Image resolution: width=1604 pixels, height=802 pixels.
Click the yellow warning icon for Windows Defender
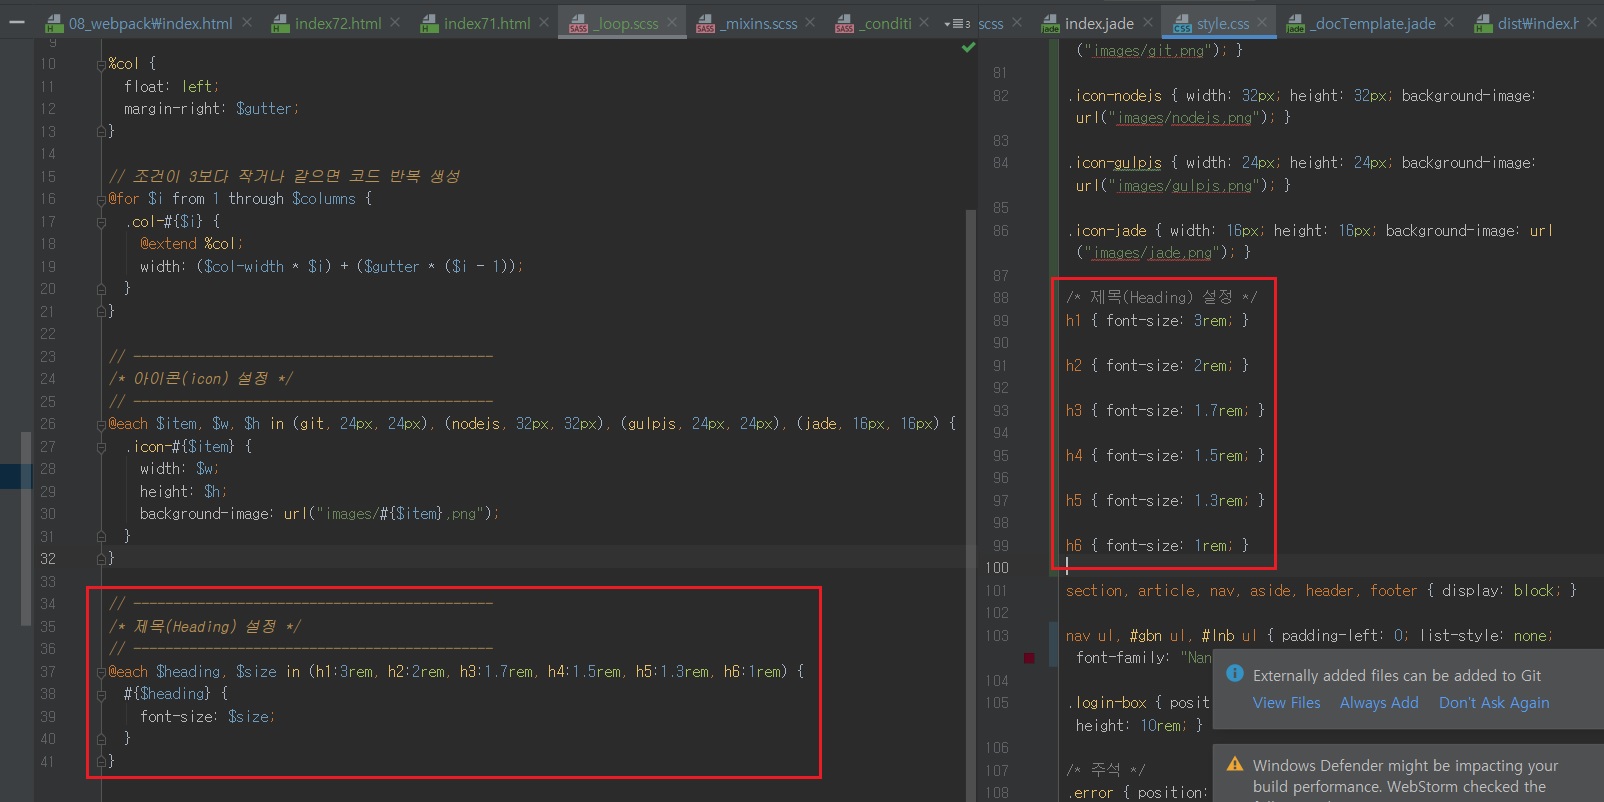point(1235,764)
